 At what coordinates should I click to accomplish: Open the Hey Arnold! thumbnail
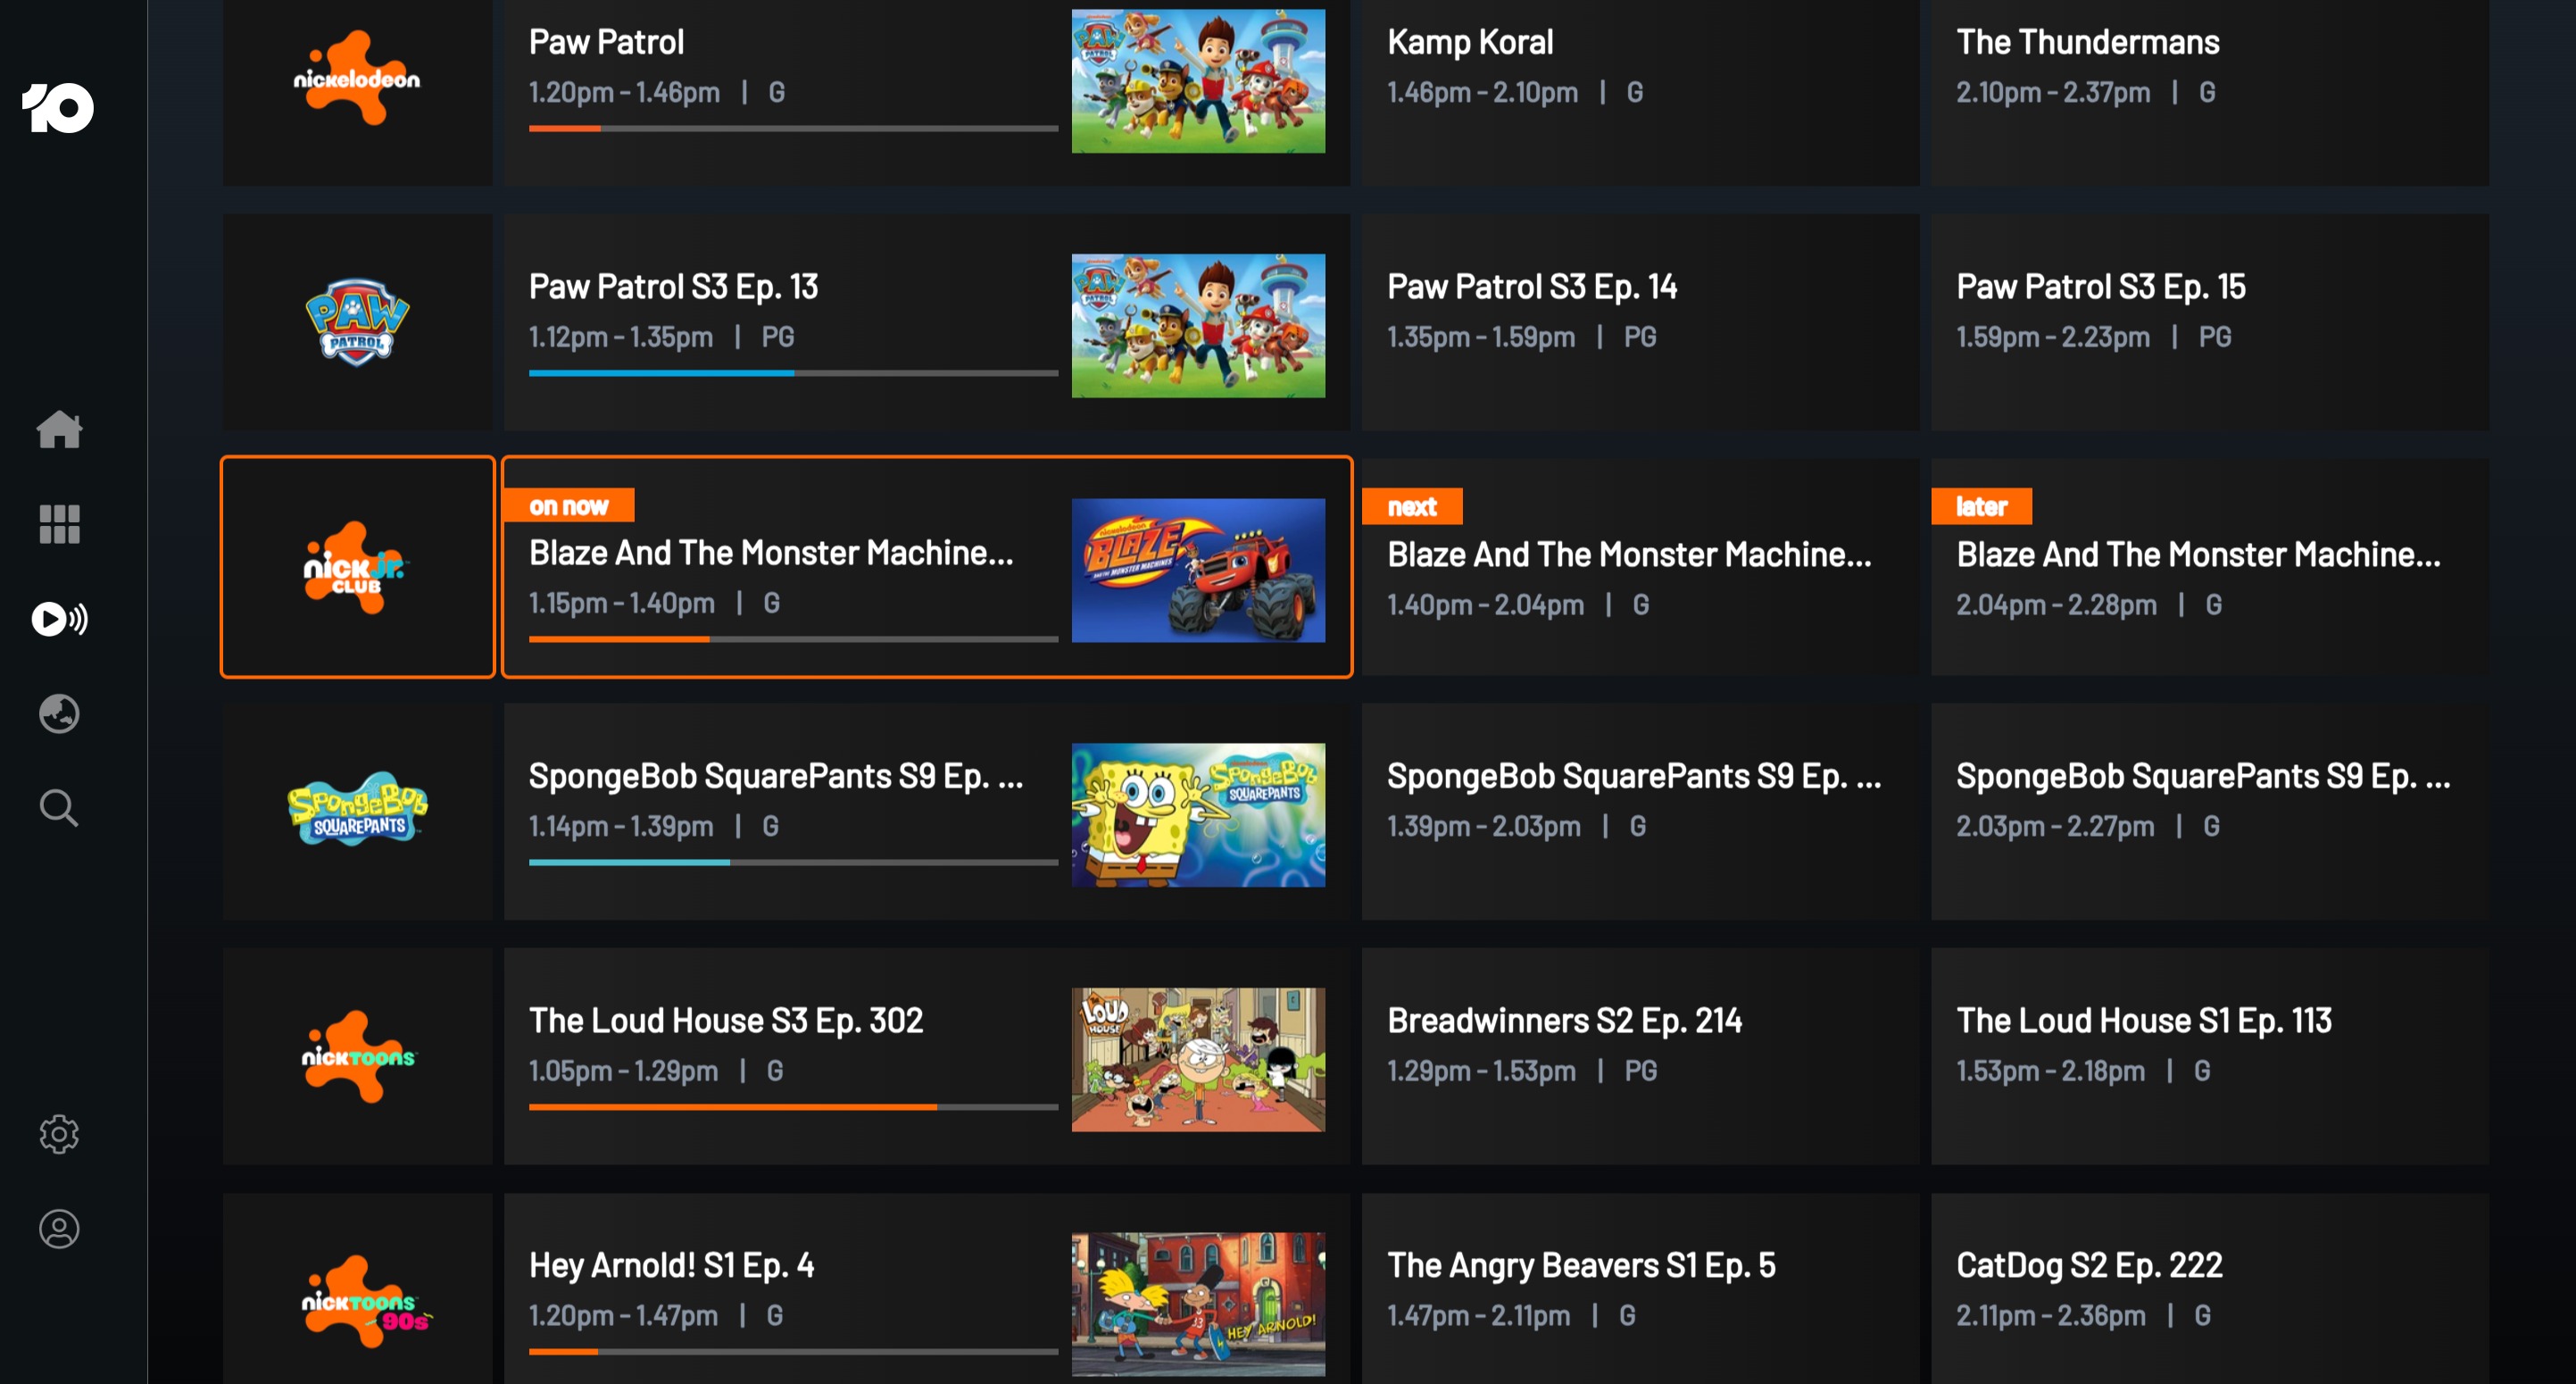pos(1198,1304)
